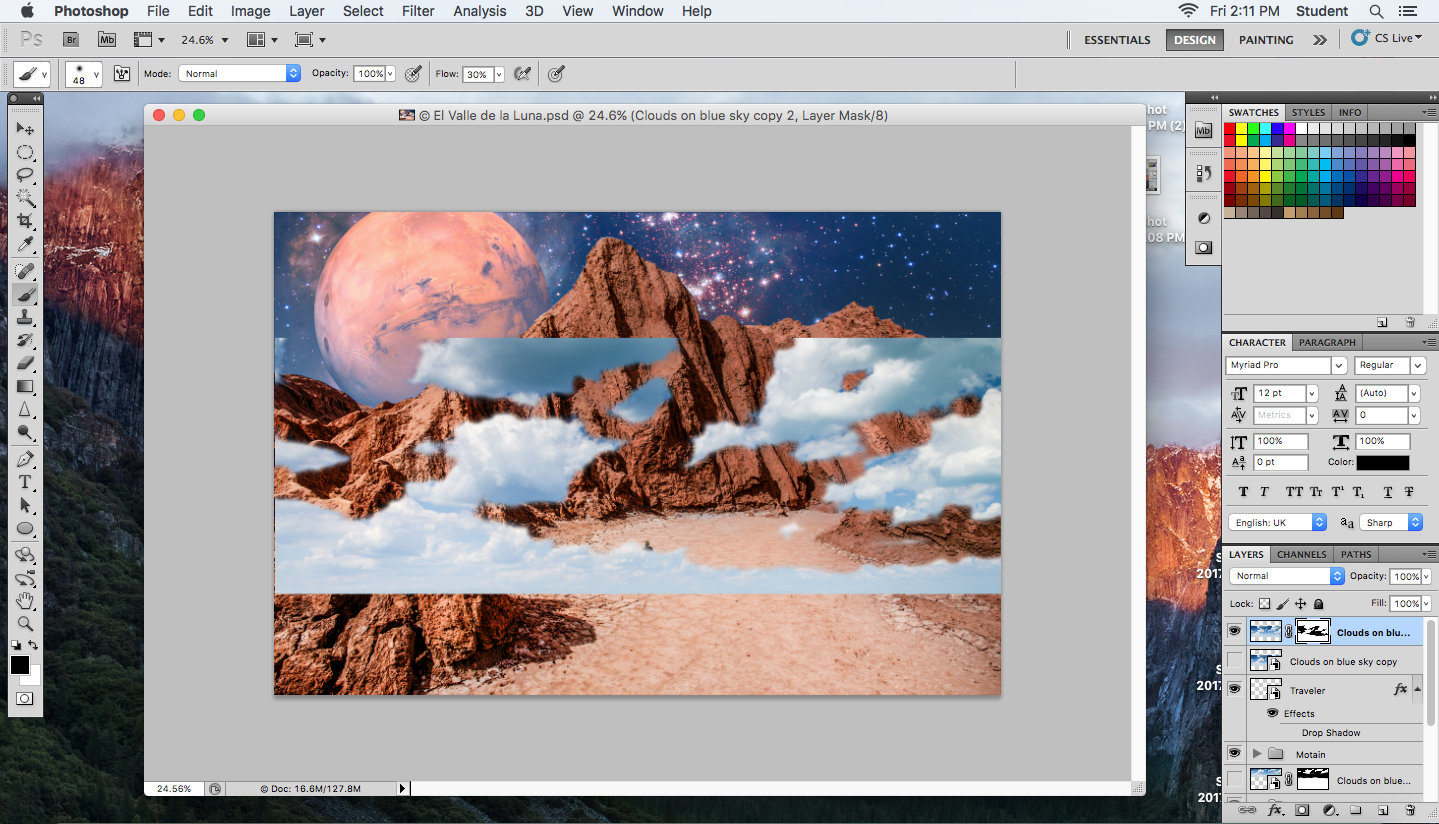The image size is (1439, 824).
Task: Select the Pen tool
Action: 25,459
